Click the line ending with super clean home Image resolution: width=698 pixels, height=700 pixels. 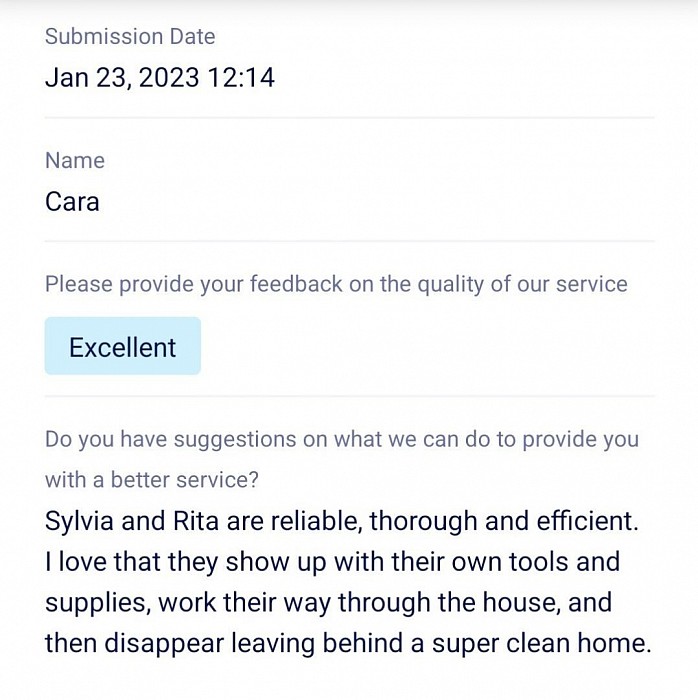(348, 644)
